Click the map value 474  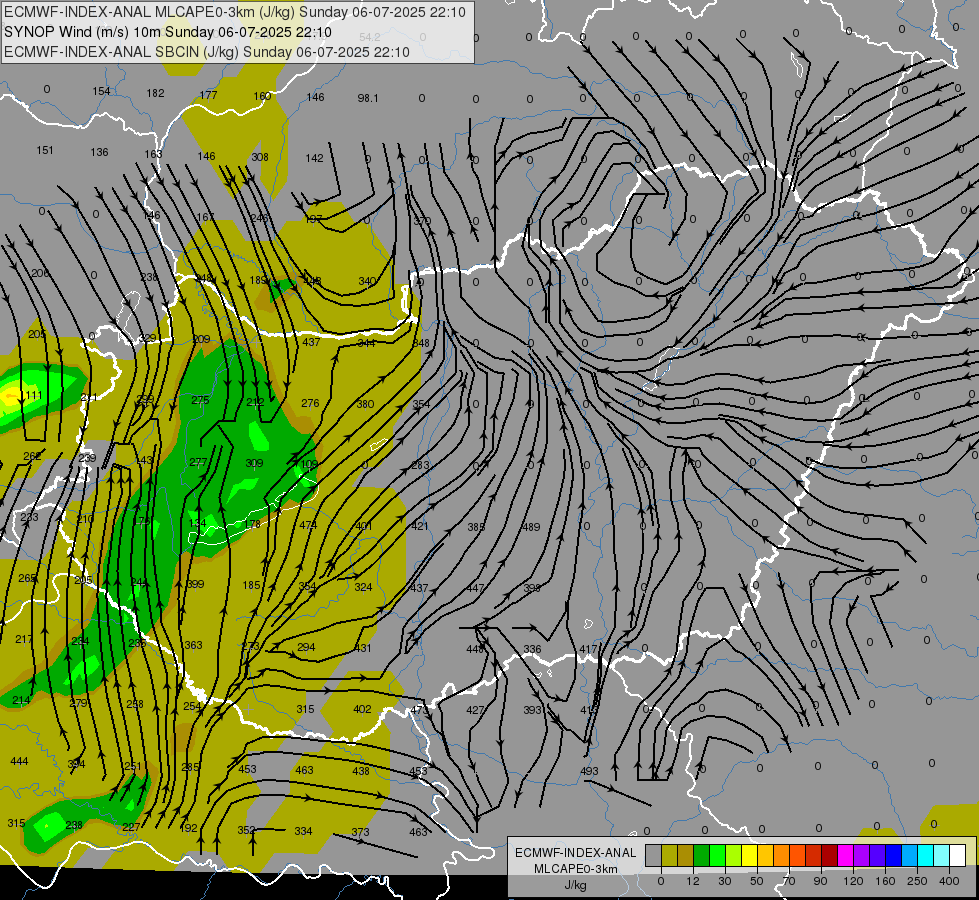coord(308,525)
